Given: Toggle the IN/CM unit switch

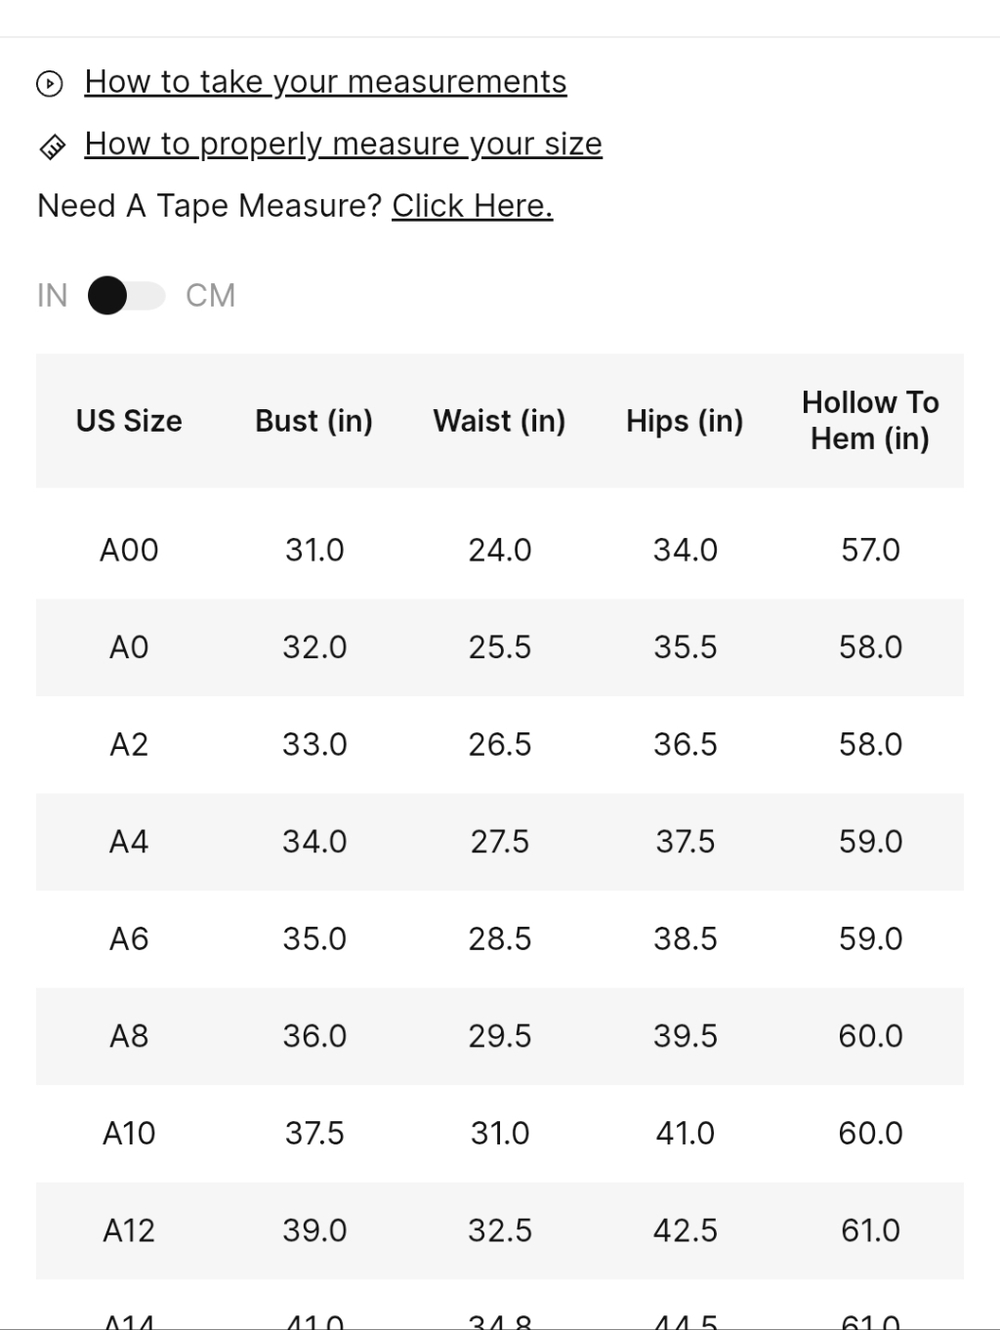Looking at the screenshot, I should click(x=126, y=296).
